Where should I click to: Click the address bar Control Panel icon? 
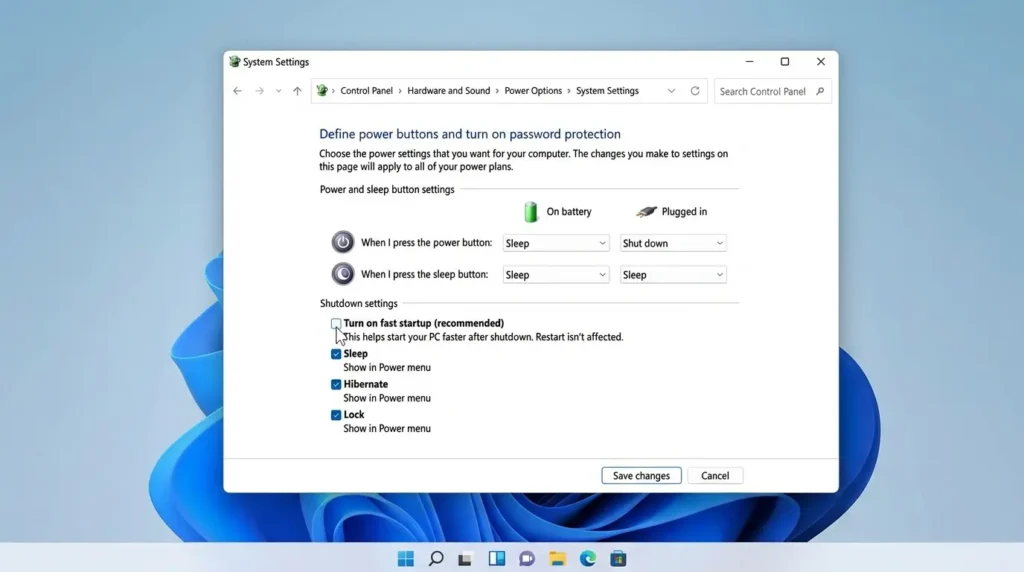point(322,91)
